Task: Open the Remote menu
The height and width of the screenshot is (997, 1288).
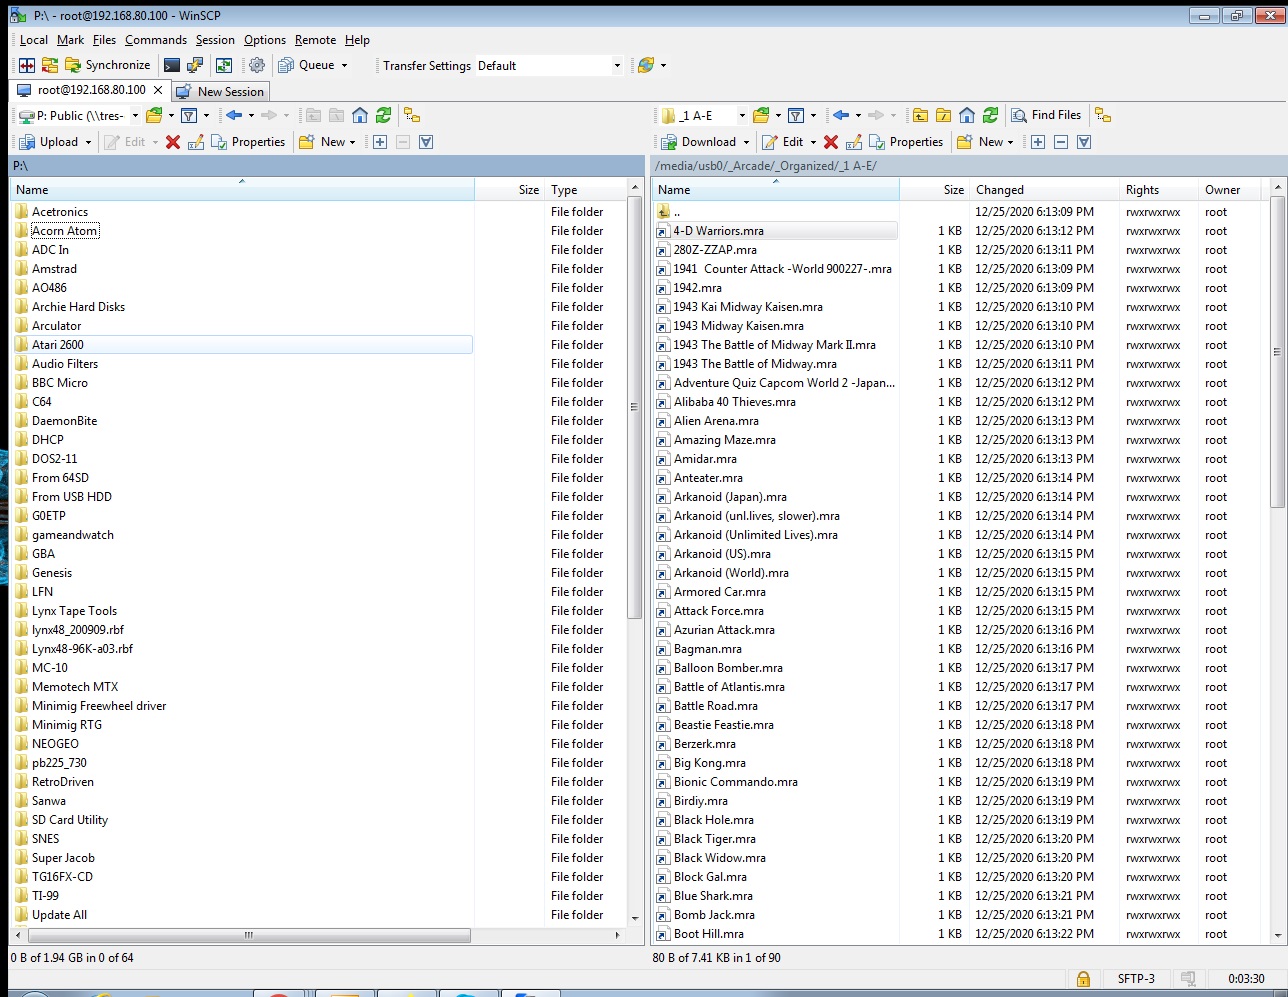Action: tap(315, 40)
